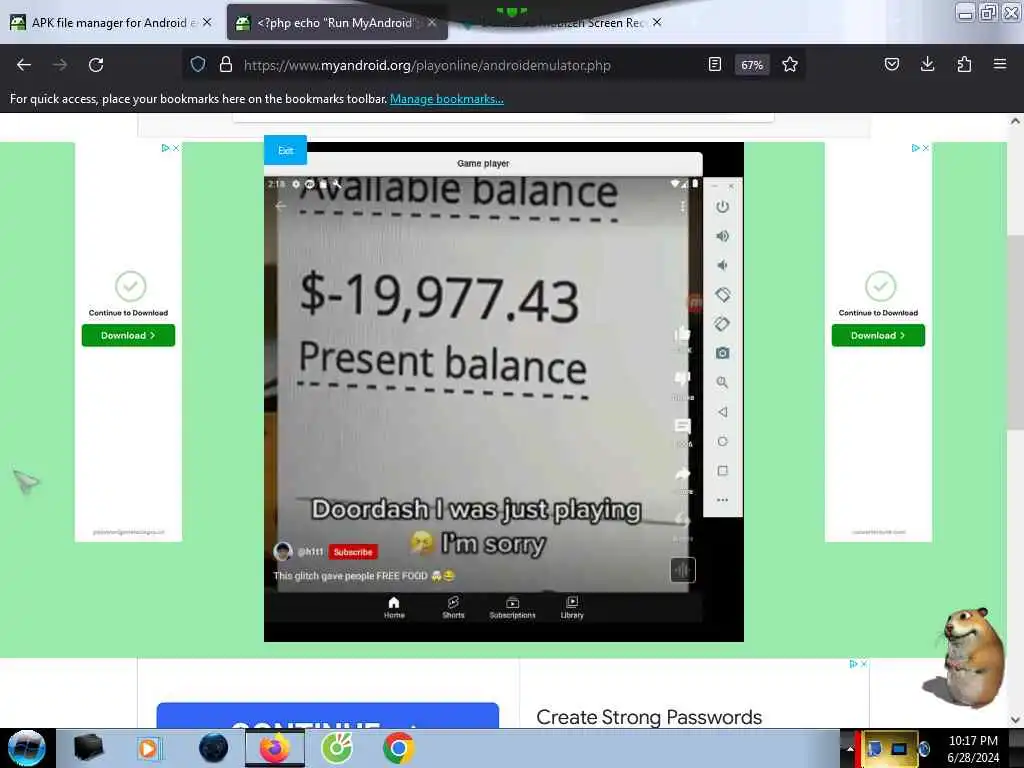Click the tracking protection shield icon

198,64
